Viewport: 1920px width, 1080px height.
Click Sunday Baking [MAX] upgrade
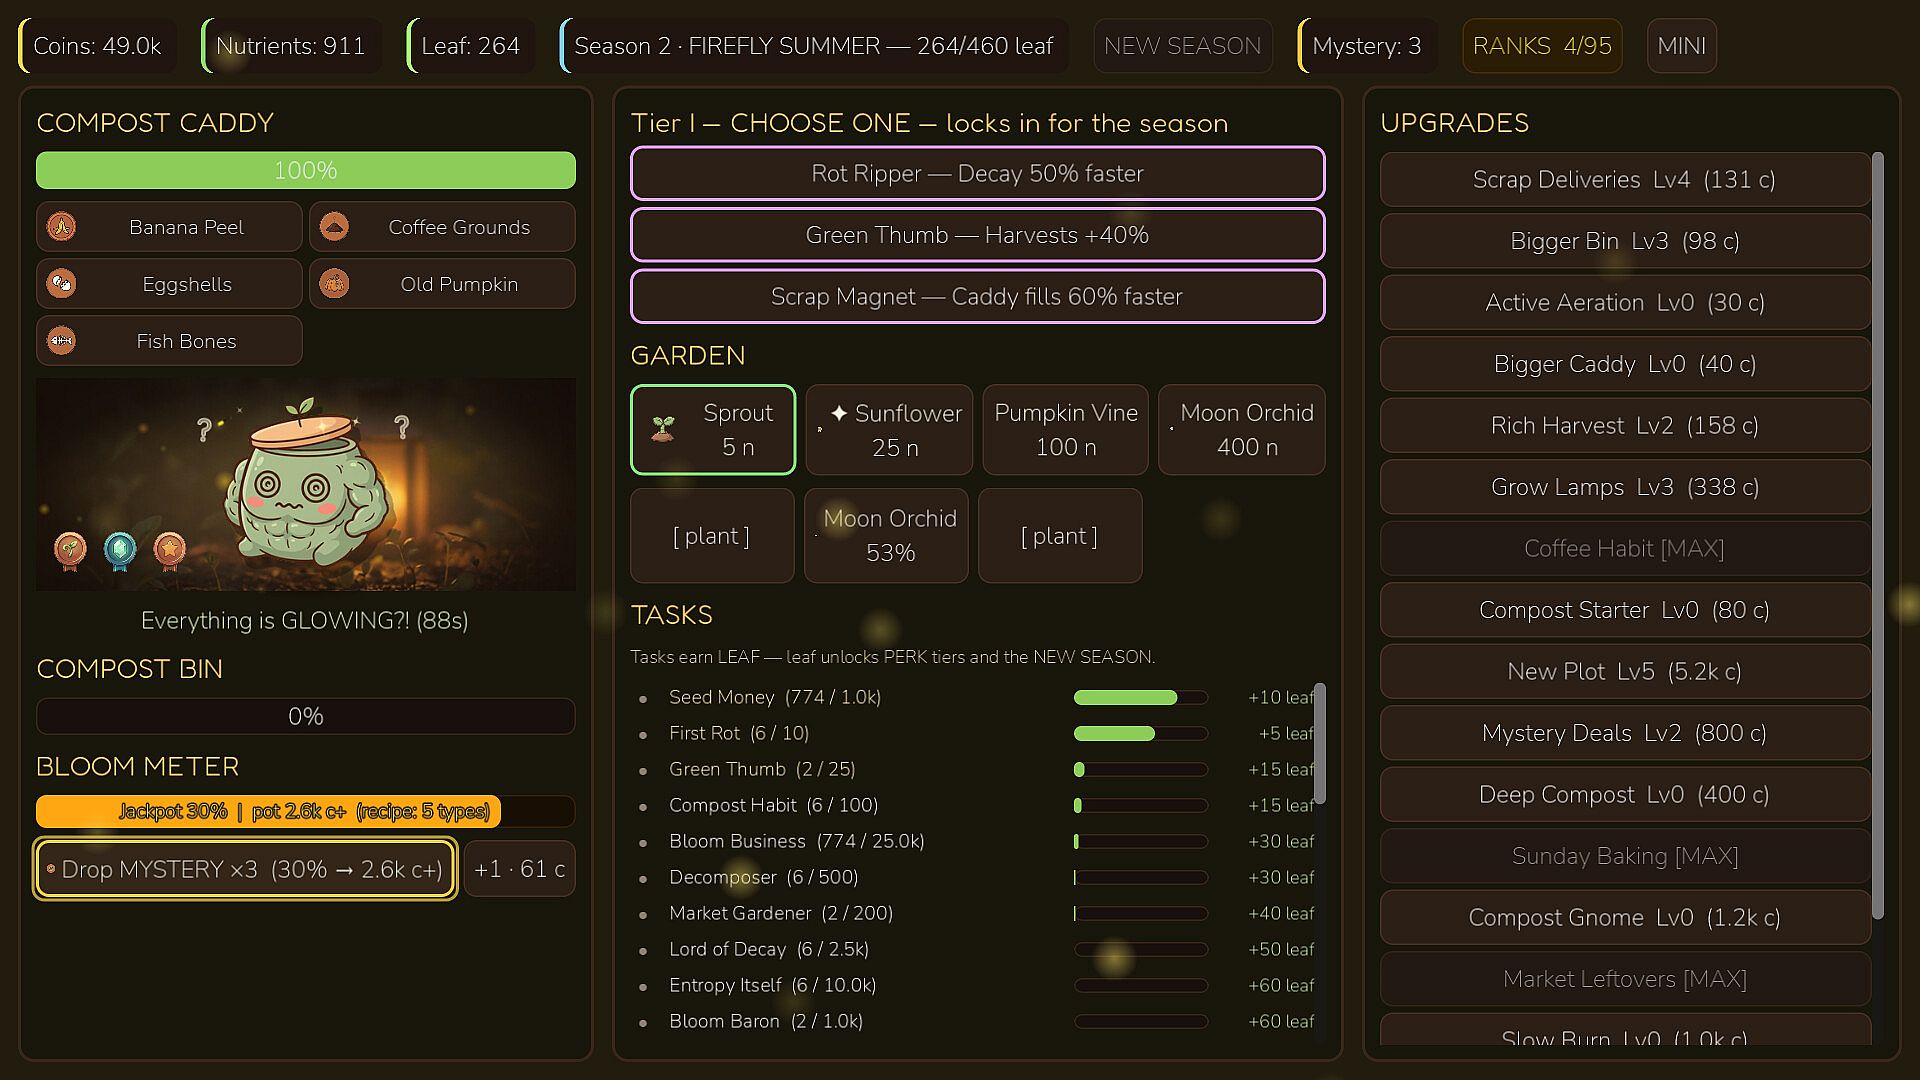click(1625, 856)
